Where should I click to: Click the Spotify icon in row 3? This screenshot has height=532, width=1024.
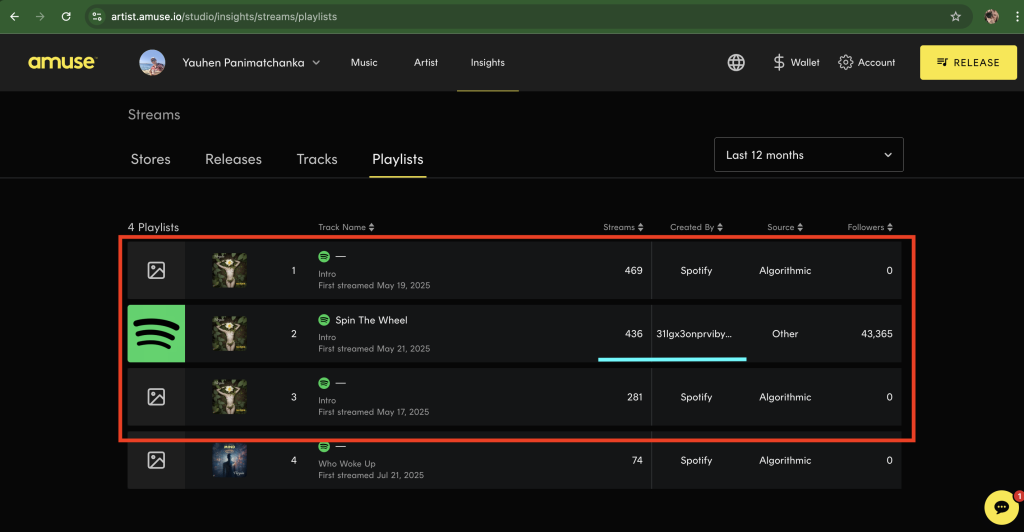tap(324, 383)
